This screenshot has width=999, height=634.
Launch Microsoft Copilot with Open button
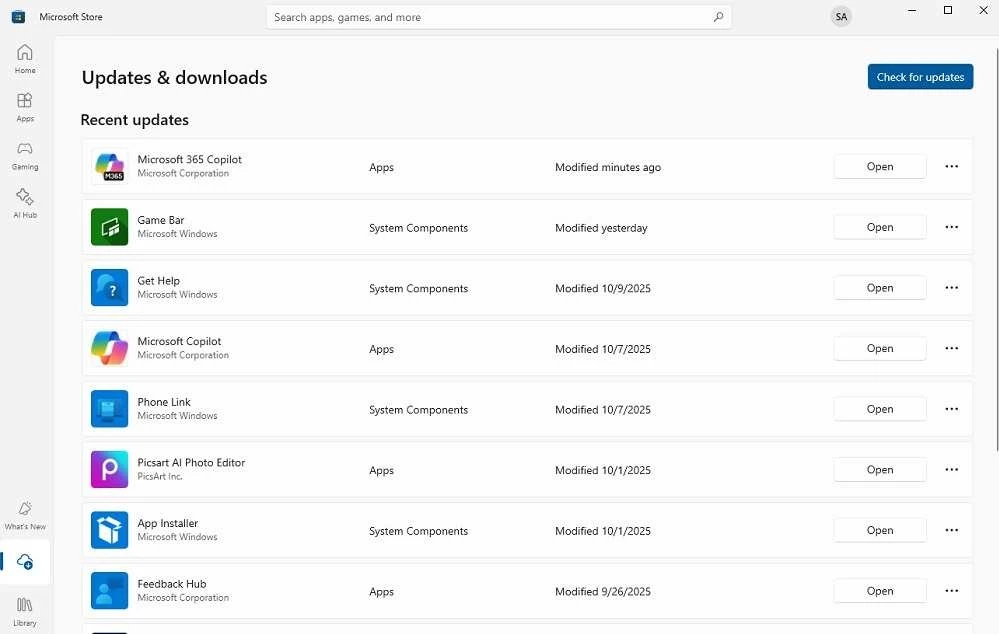[879, 349]
